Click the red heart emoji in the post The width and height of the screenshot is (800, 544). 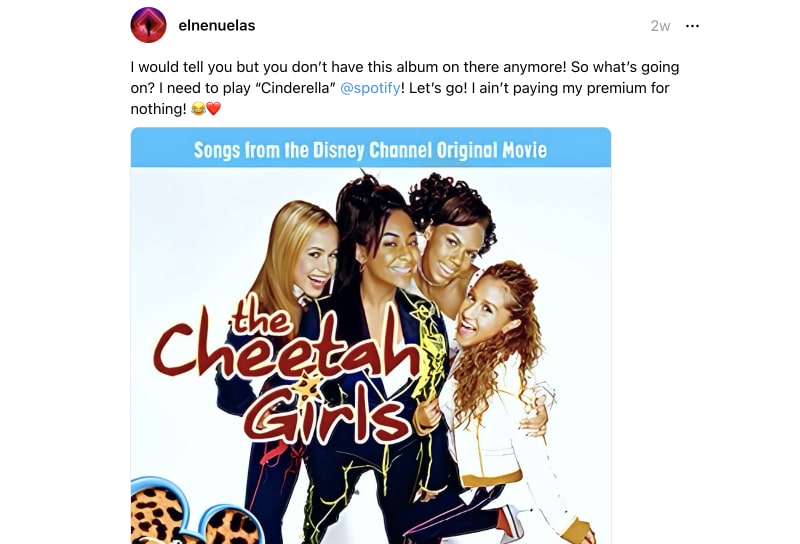point(213,109)
